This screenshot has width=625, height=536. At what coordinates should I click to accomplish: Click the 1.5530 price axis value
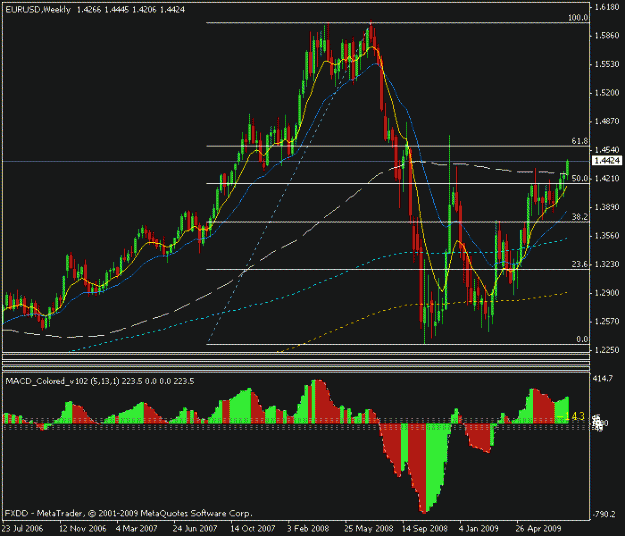(x=607, y=64)
